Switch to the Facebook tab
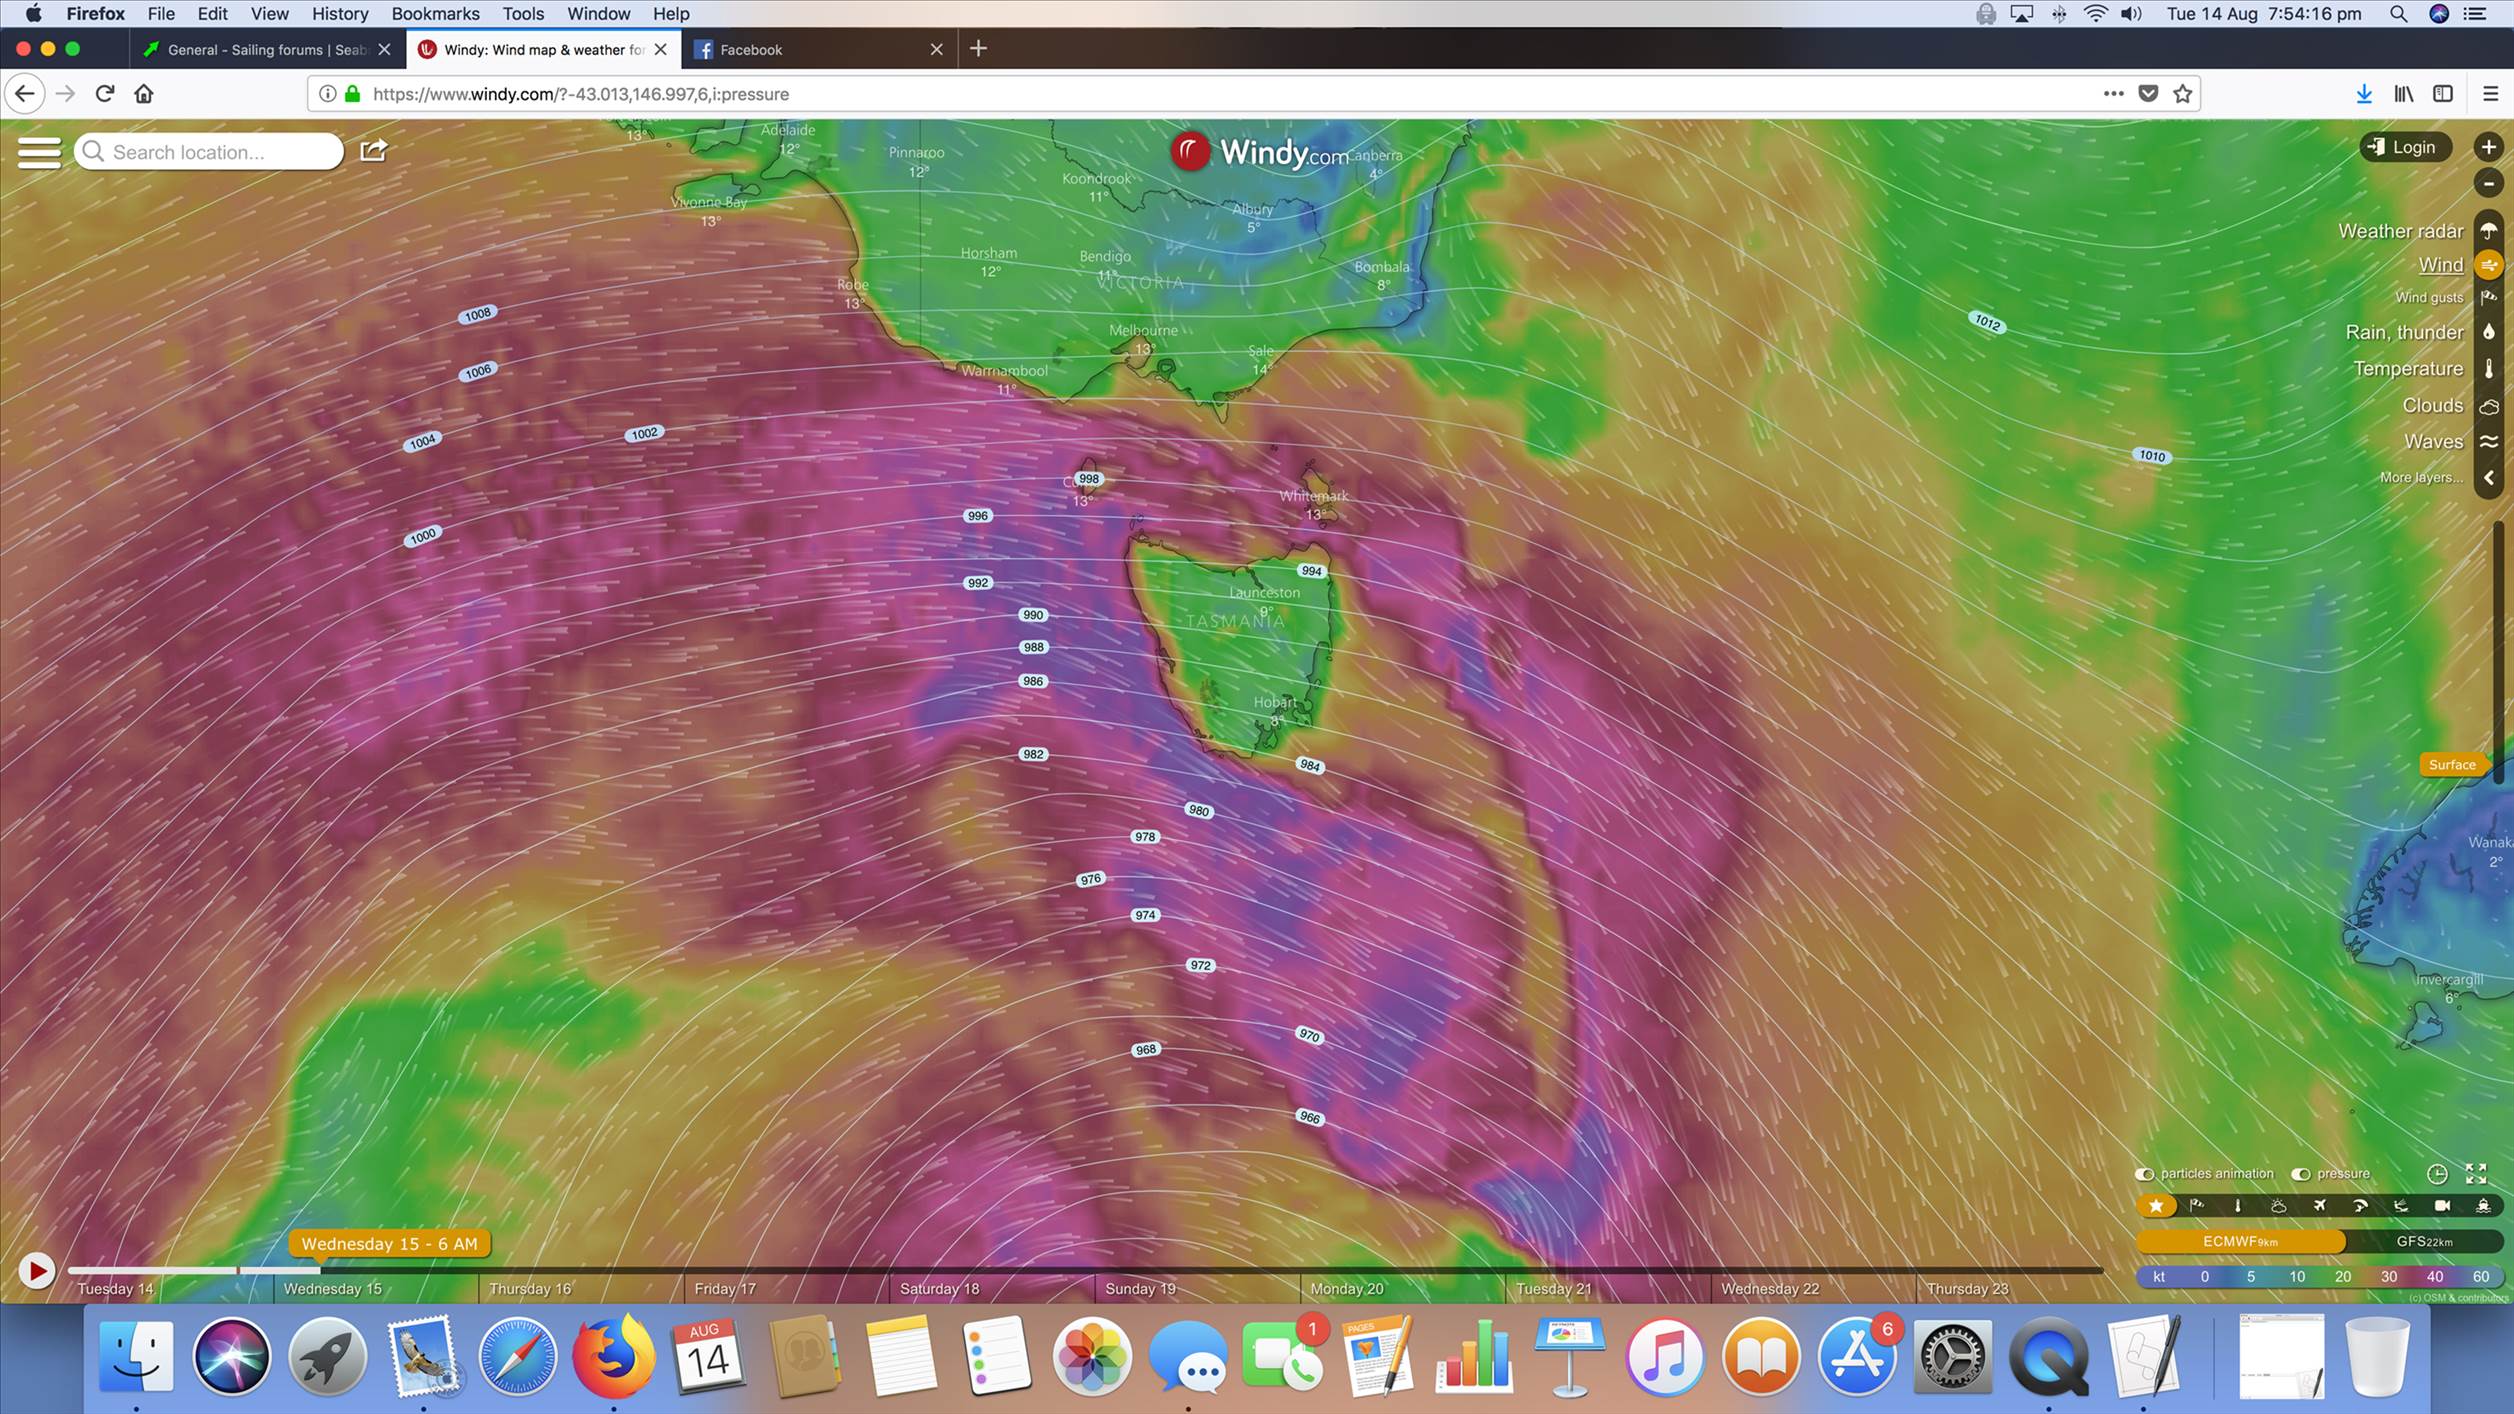Screen dimensions: 2514x1414 [x=750, y=49]
